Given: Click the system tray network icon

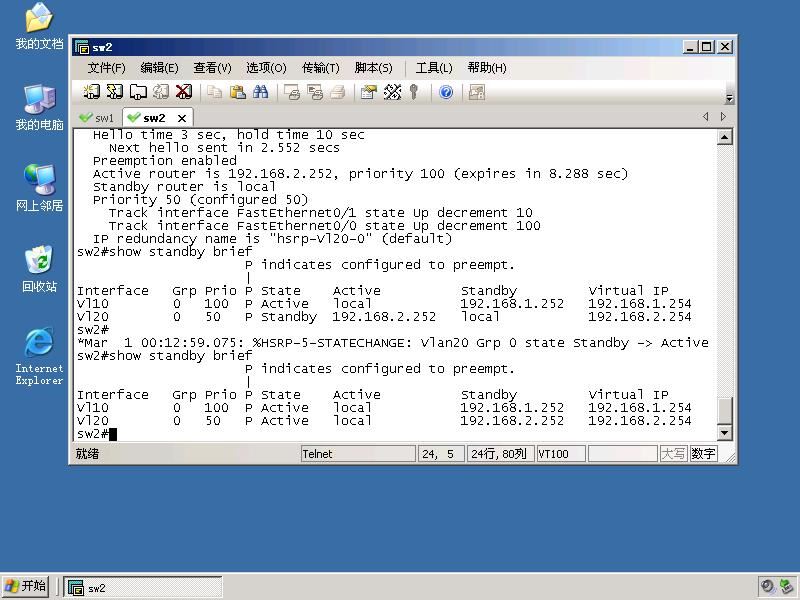Looking at the screenshot, I should pyautogui.click(x=788, y=587).
